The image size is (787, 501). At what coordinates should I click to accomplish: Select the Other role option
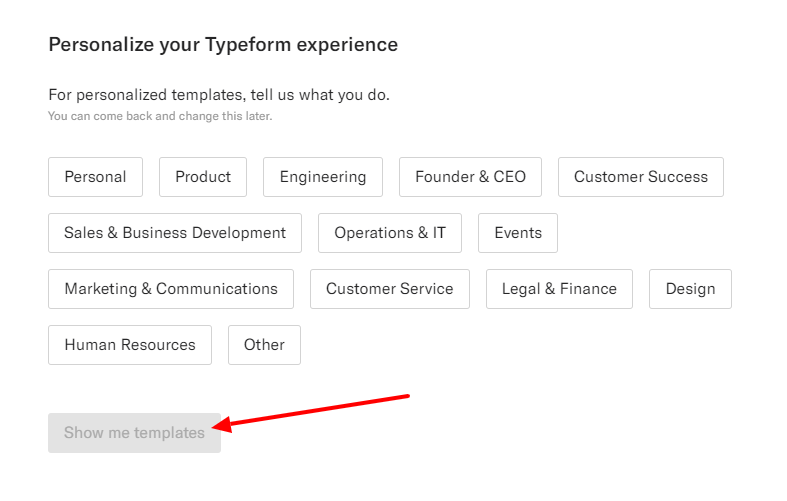tap(264, 345)
